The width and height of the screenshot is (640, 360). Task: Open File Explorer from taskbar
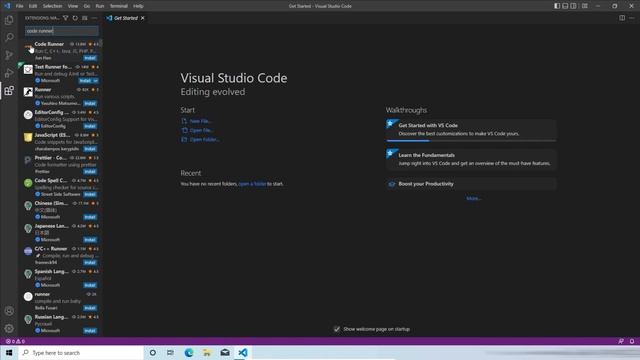pos(207,353)
